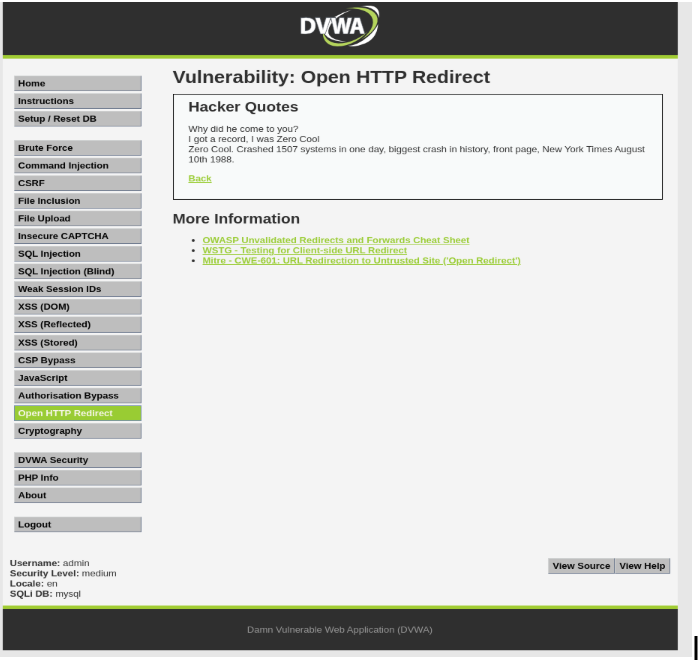
Task: Open SQL Injection (Blind) page
Action: pyautogui.click(x=77, y=271)
